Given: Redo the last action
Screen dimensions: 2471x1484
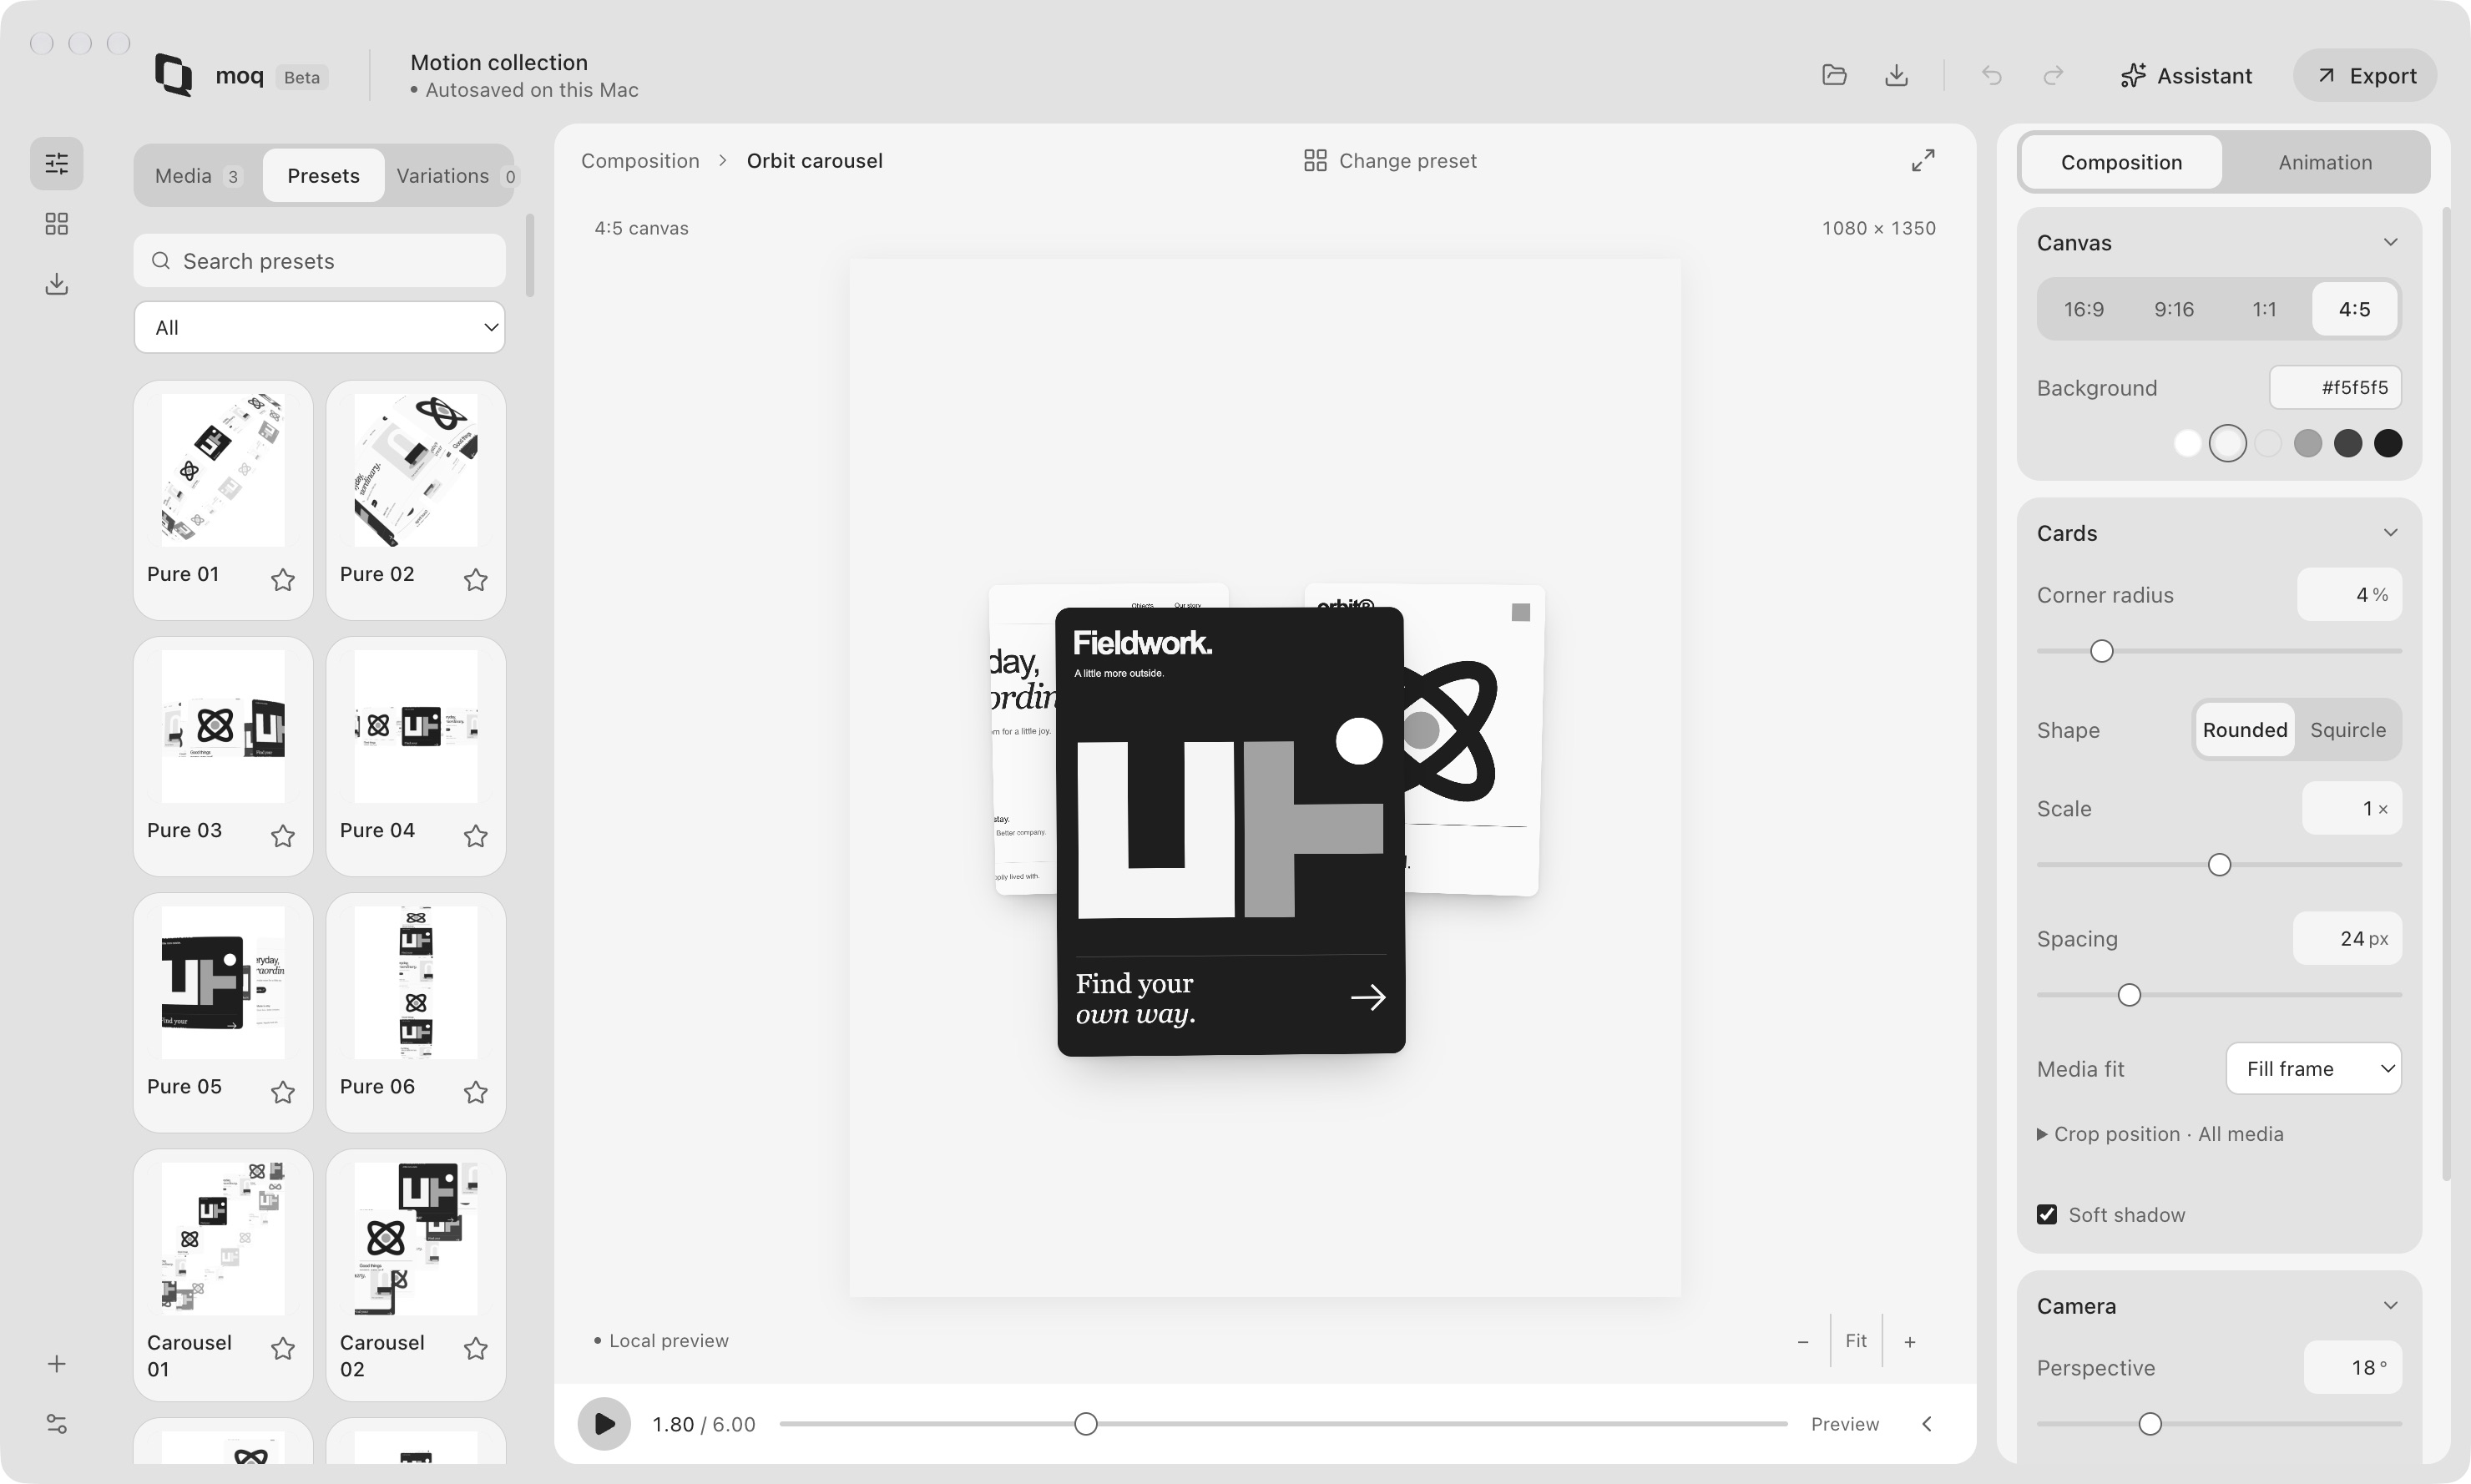Looking at the screenshot, I should (x=2053, y=75).
